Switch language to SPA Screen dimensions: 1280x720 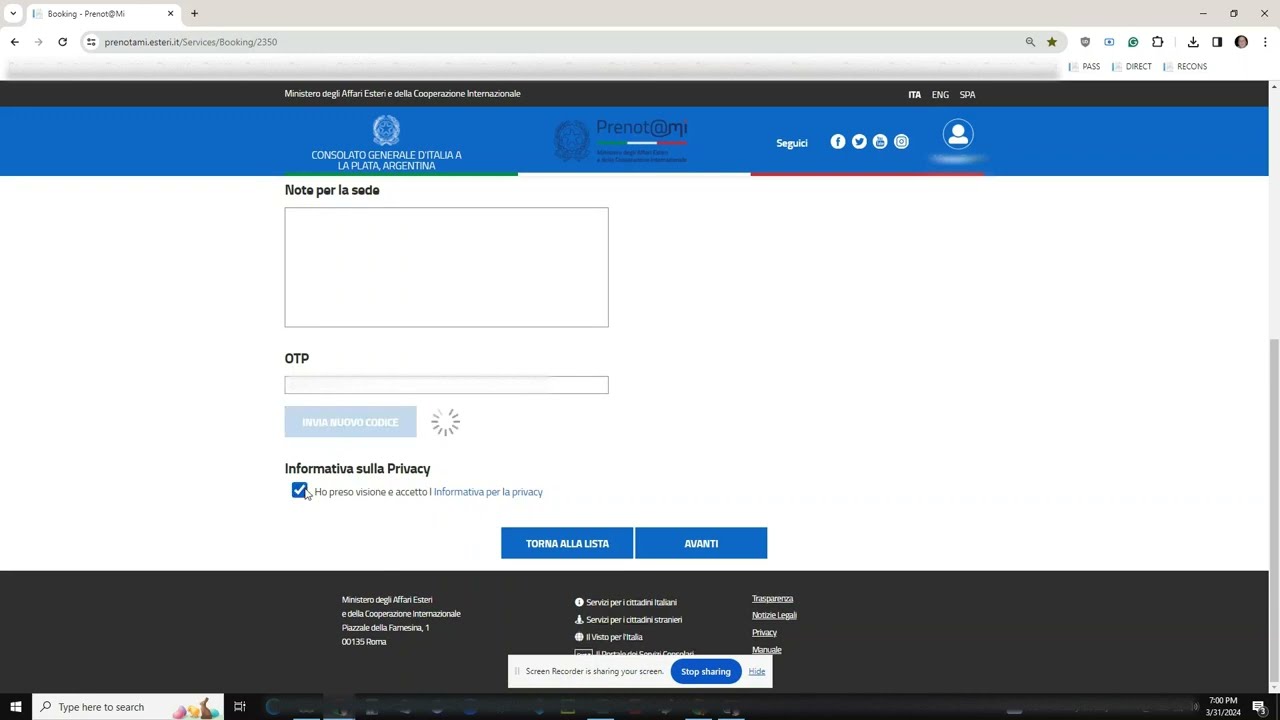pyautogui.click(x=967, y=95)
